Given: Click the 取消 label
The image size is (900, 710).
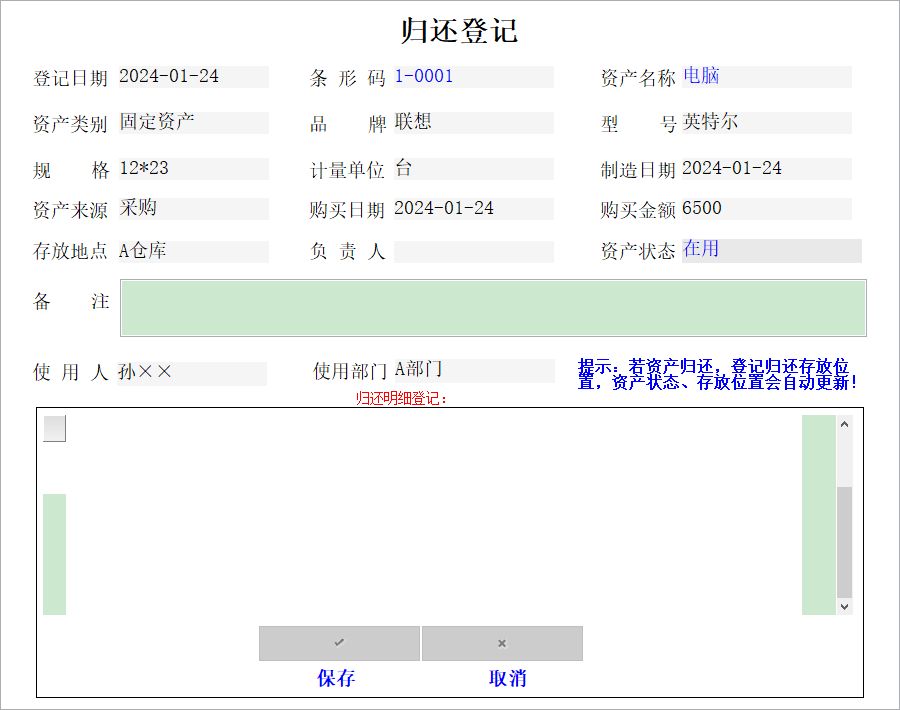Looking at the screenshot, I should tap(507, 678).
